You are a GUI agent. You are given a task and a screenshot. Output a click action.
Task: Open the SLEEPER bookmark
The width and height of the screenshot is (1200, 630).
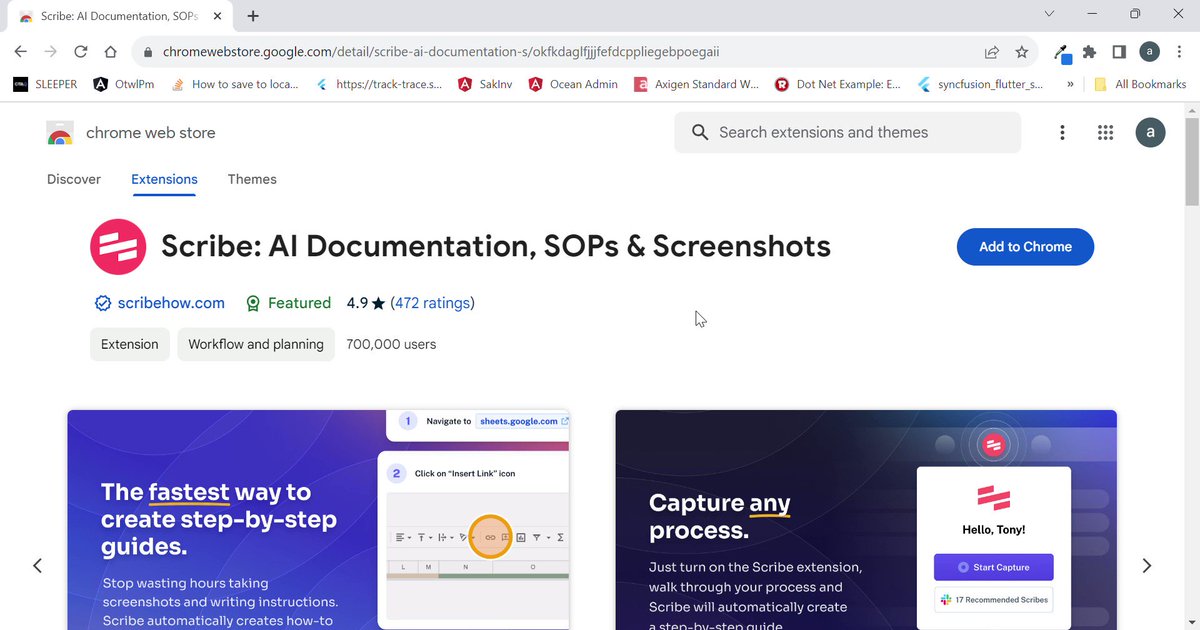click(x=45, y=84)
